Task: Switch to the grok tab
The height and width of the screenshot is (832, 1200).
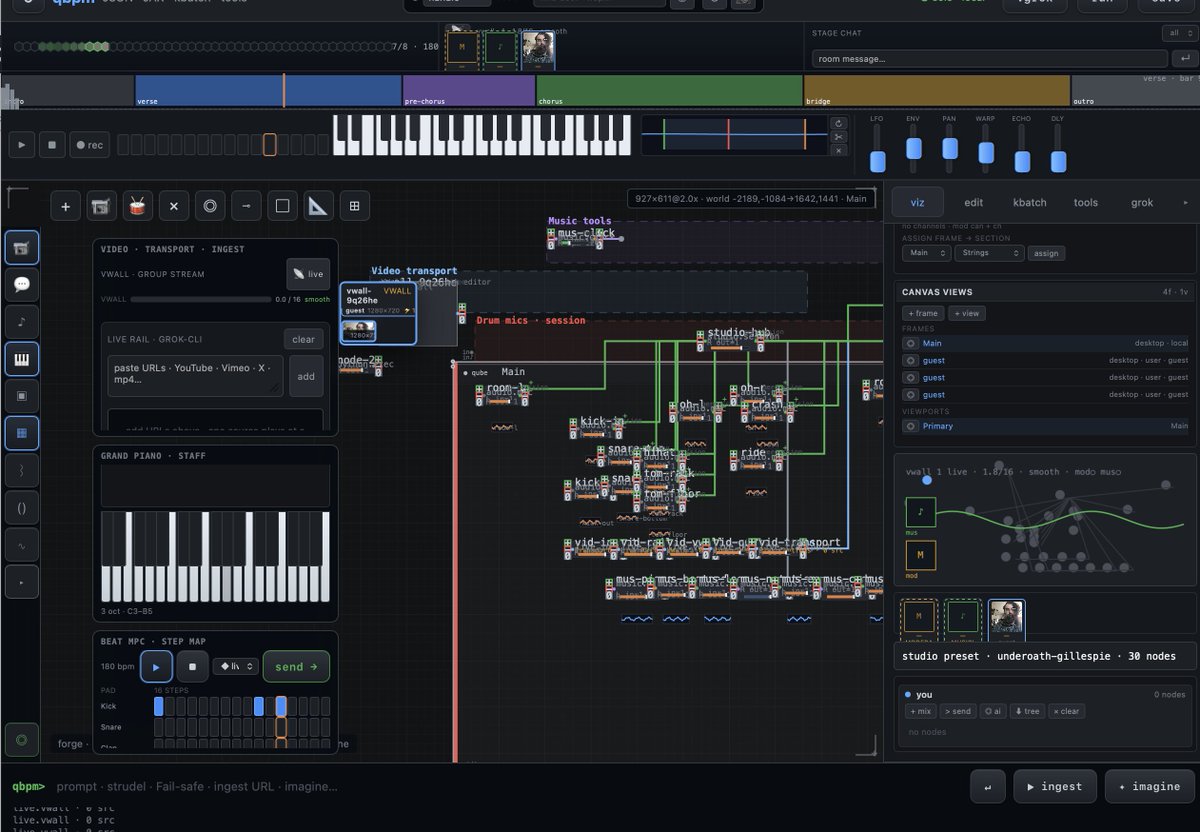Action: [x=1142, y=202]
